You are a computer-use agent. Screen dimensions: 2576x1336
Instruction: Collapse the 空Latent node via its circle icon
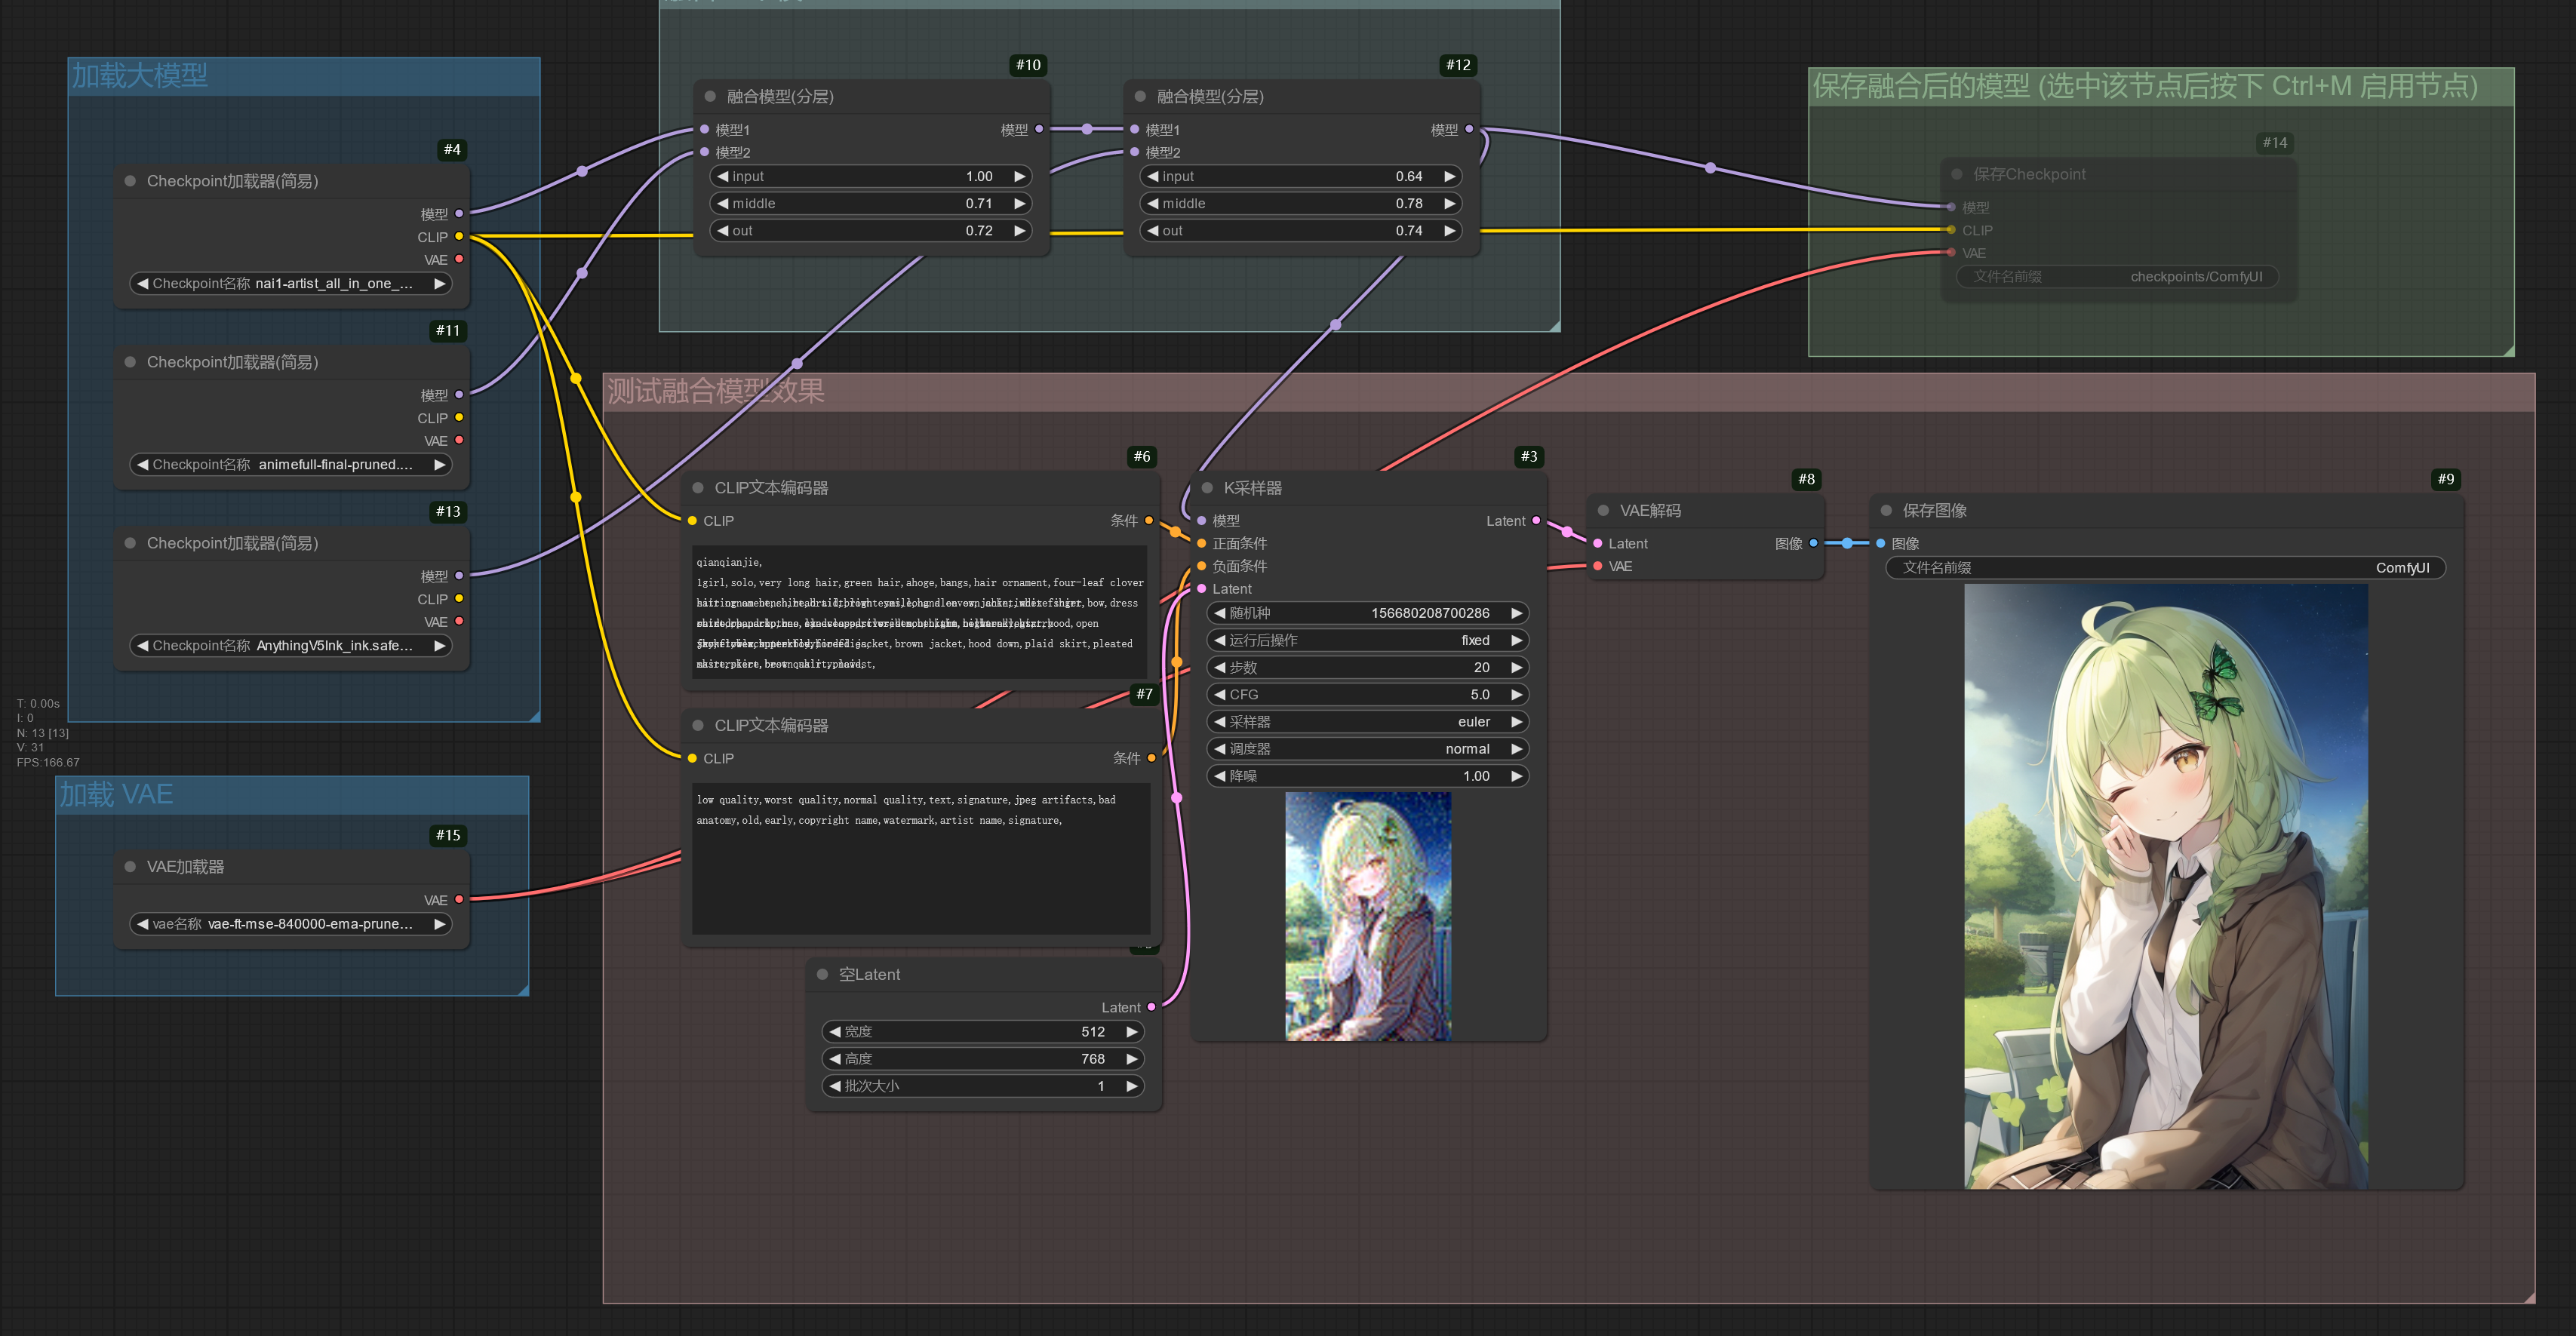(822, 974)
